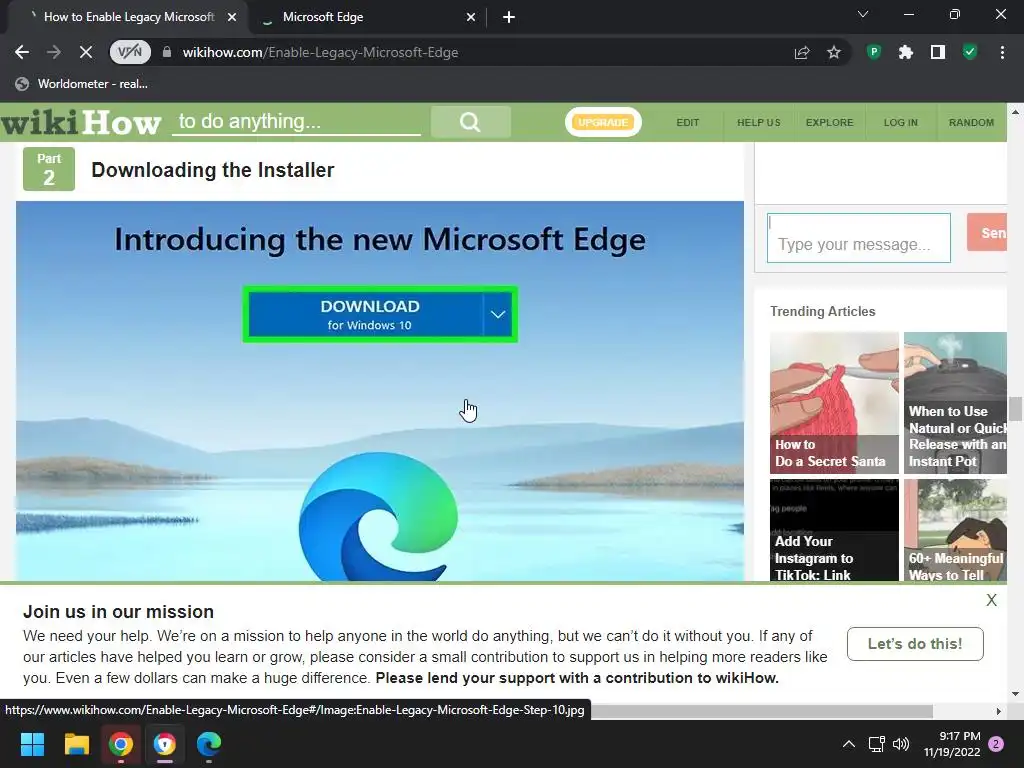Open the second Chrome profile taskbar icon
Image resolution: width=1024 pixels, height=768 pixels.
[165, 744]
